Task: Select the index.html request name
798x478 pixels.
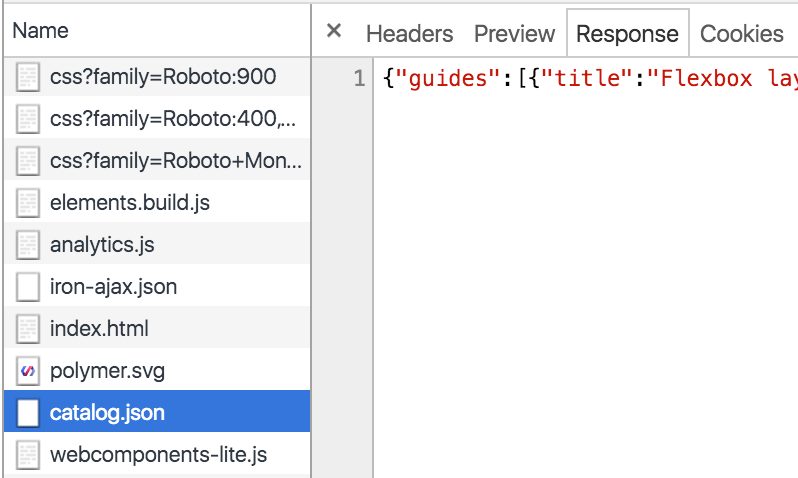Action: pyautogui.click(x=99, y=329)
